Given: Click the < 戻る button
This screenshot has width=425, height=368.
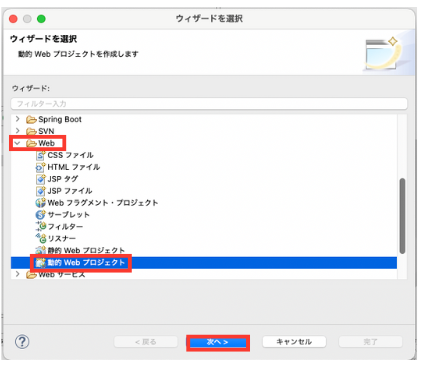Looking at the screenshot, I should click(x=146, y=342).
